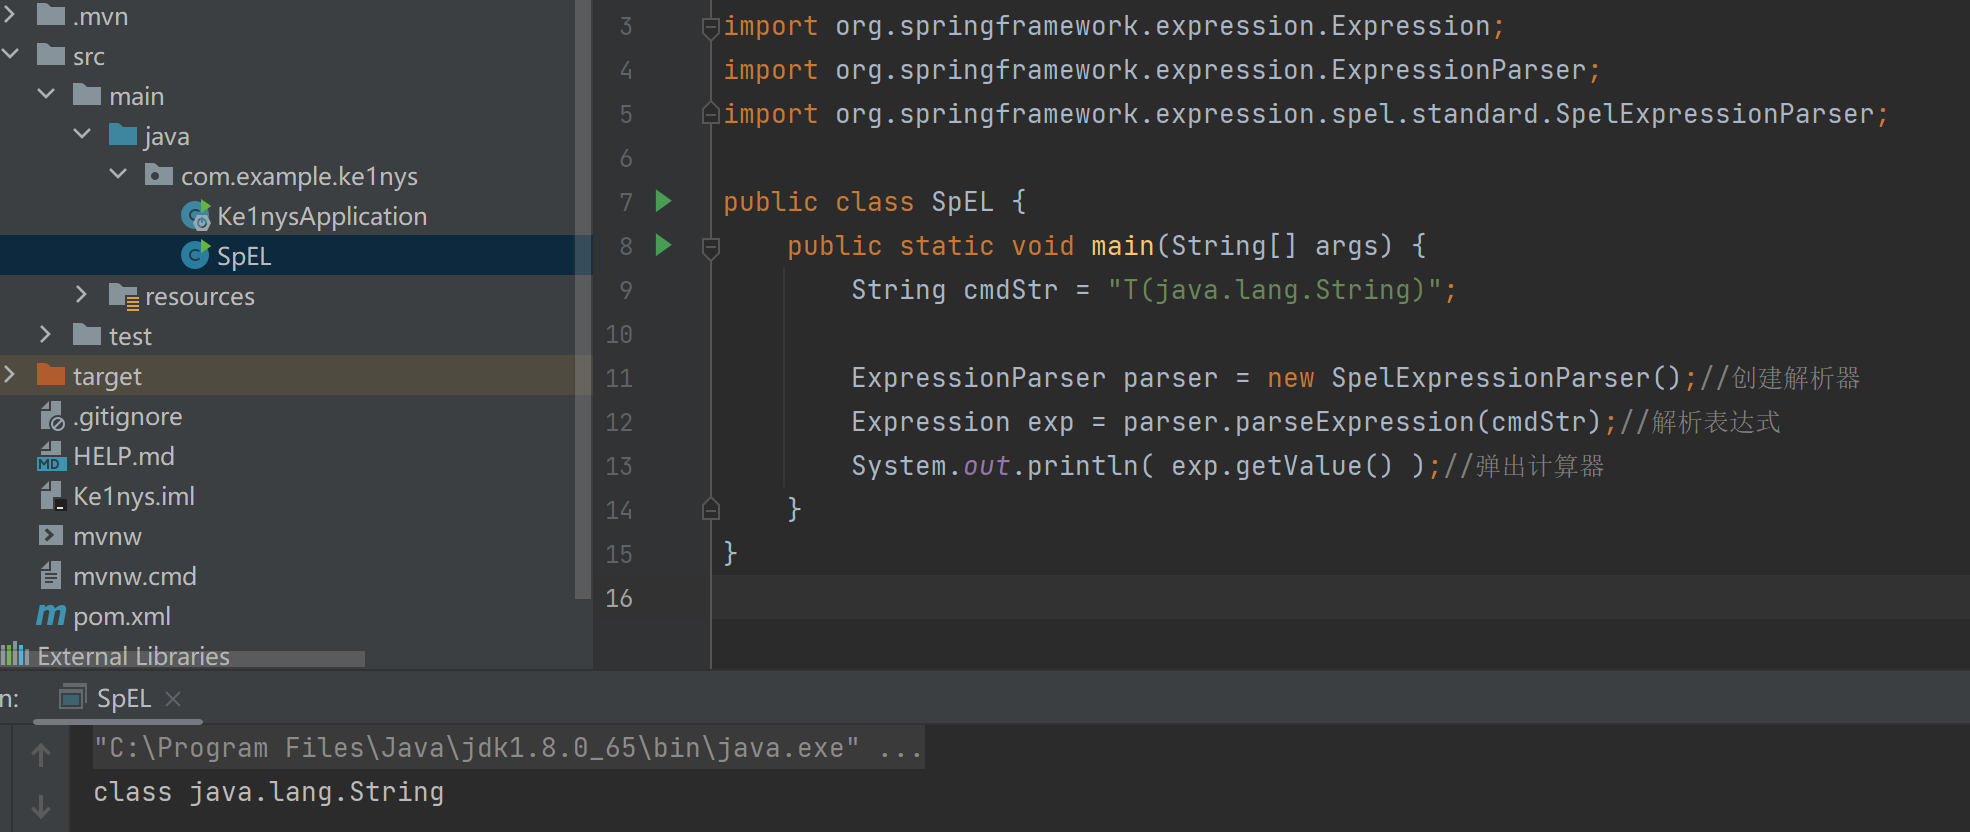Expand the test folder
Image resolution: width=1970 pixels, height=832 pixels.
46,335
